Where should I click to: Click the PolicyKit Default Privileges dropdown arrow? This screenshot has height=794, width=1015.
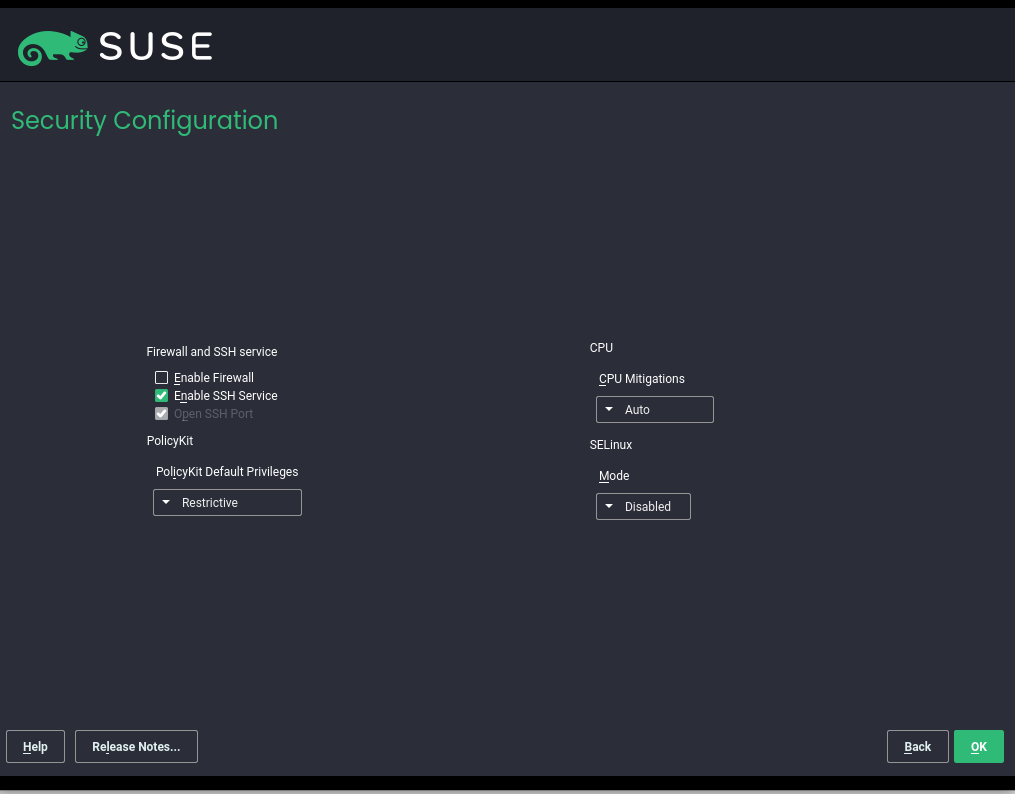[x=167, y=502]
